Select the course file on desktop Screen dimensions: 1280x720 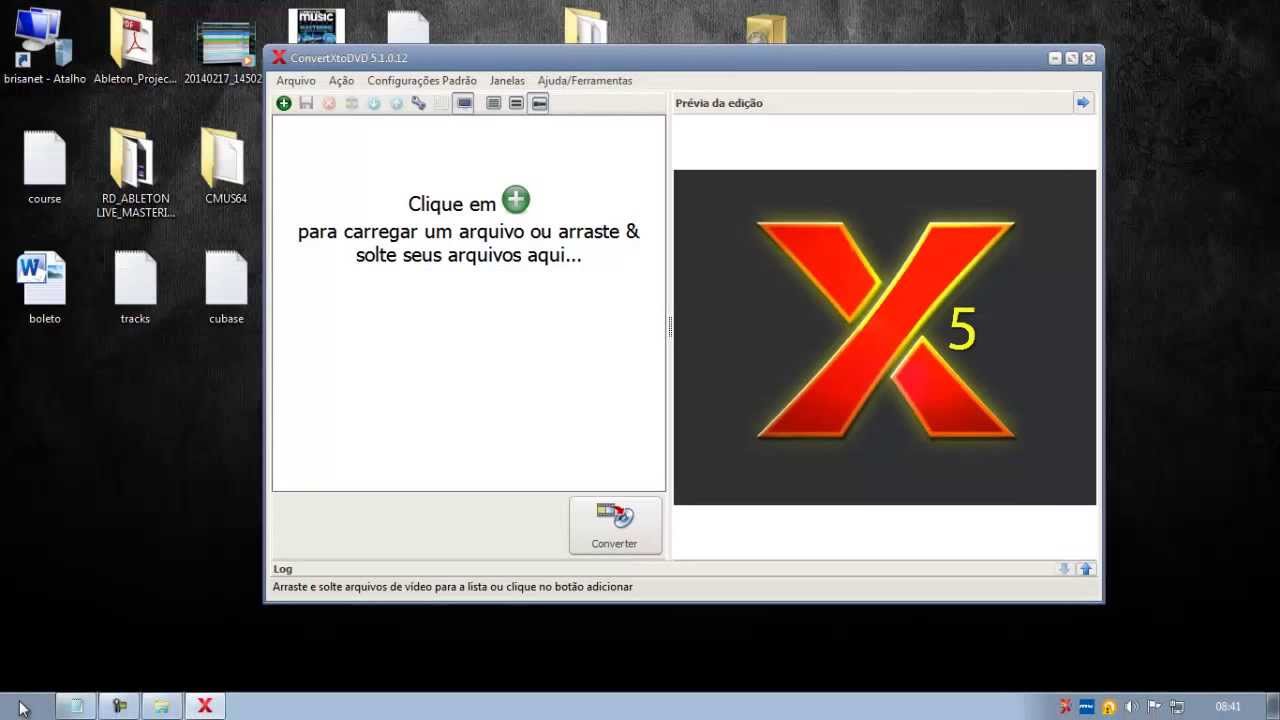coord(44,167)
